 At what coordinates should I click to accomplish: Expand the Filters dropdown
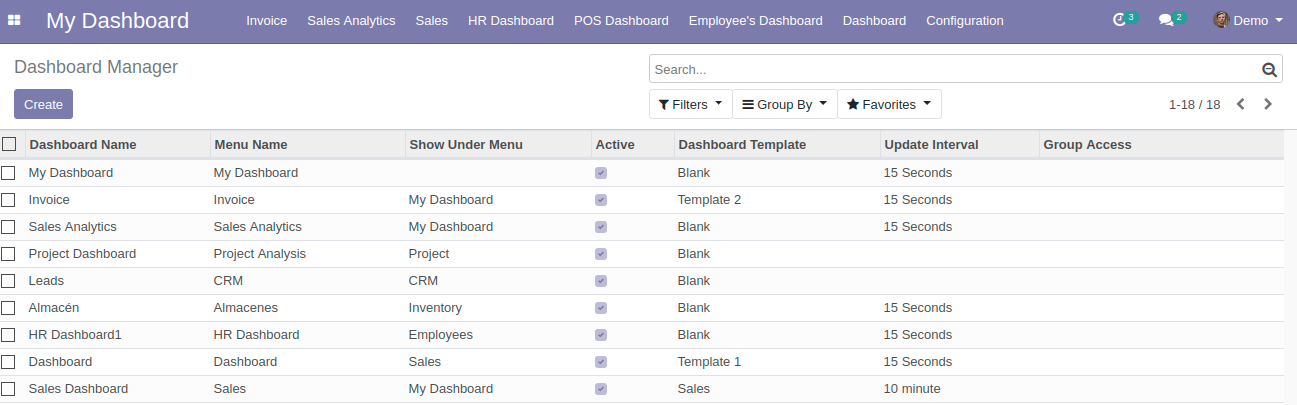[x=690, y=104]
